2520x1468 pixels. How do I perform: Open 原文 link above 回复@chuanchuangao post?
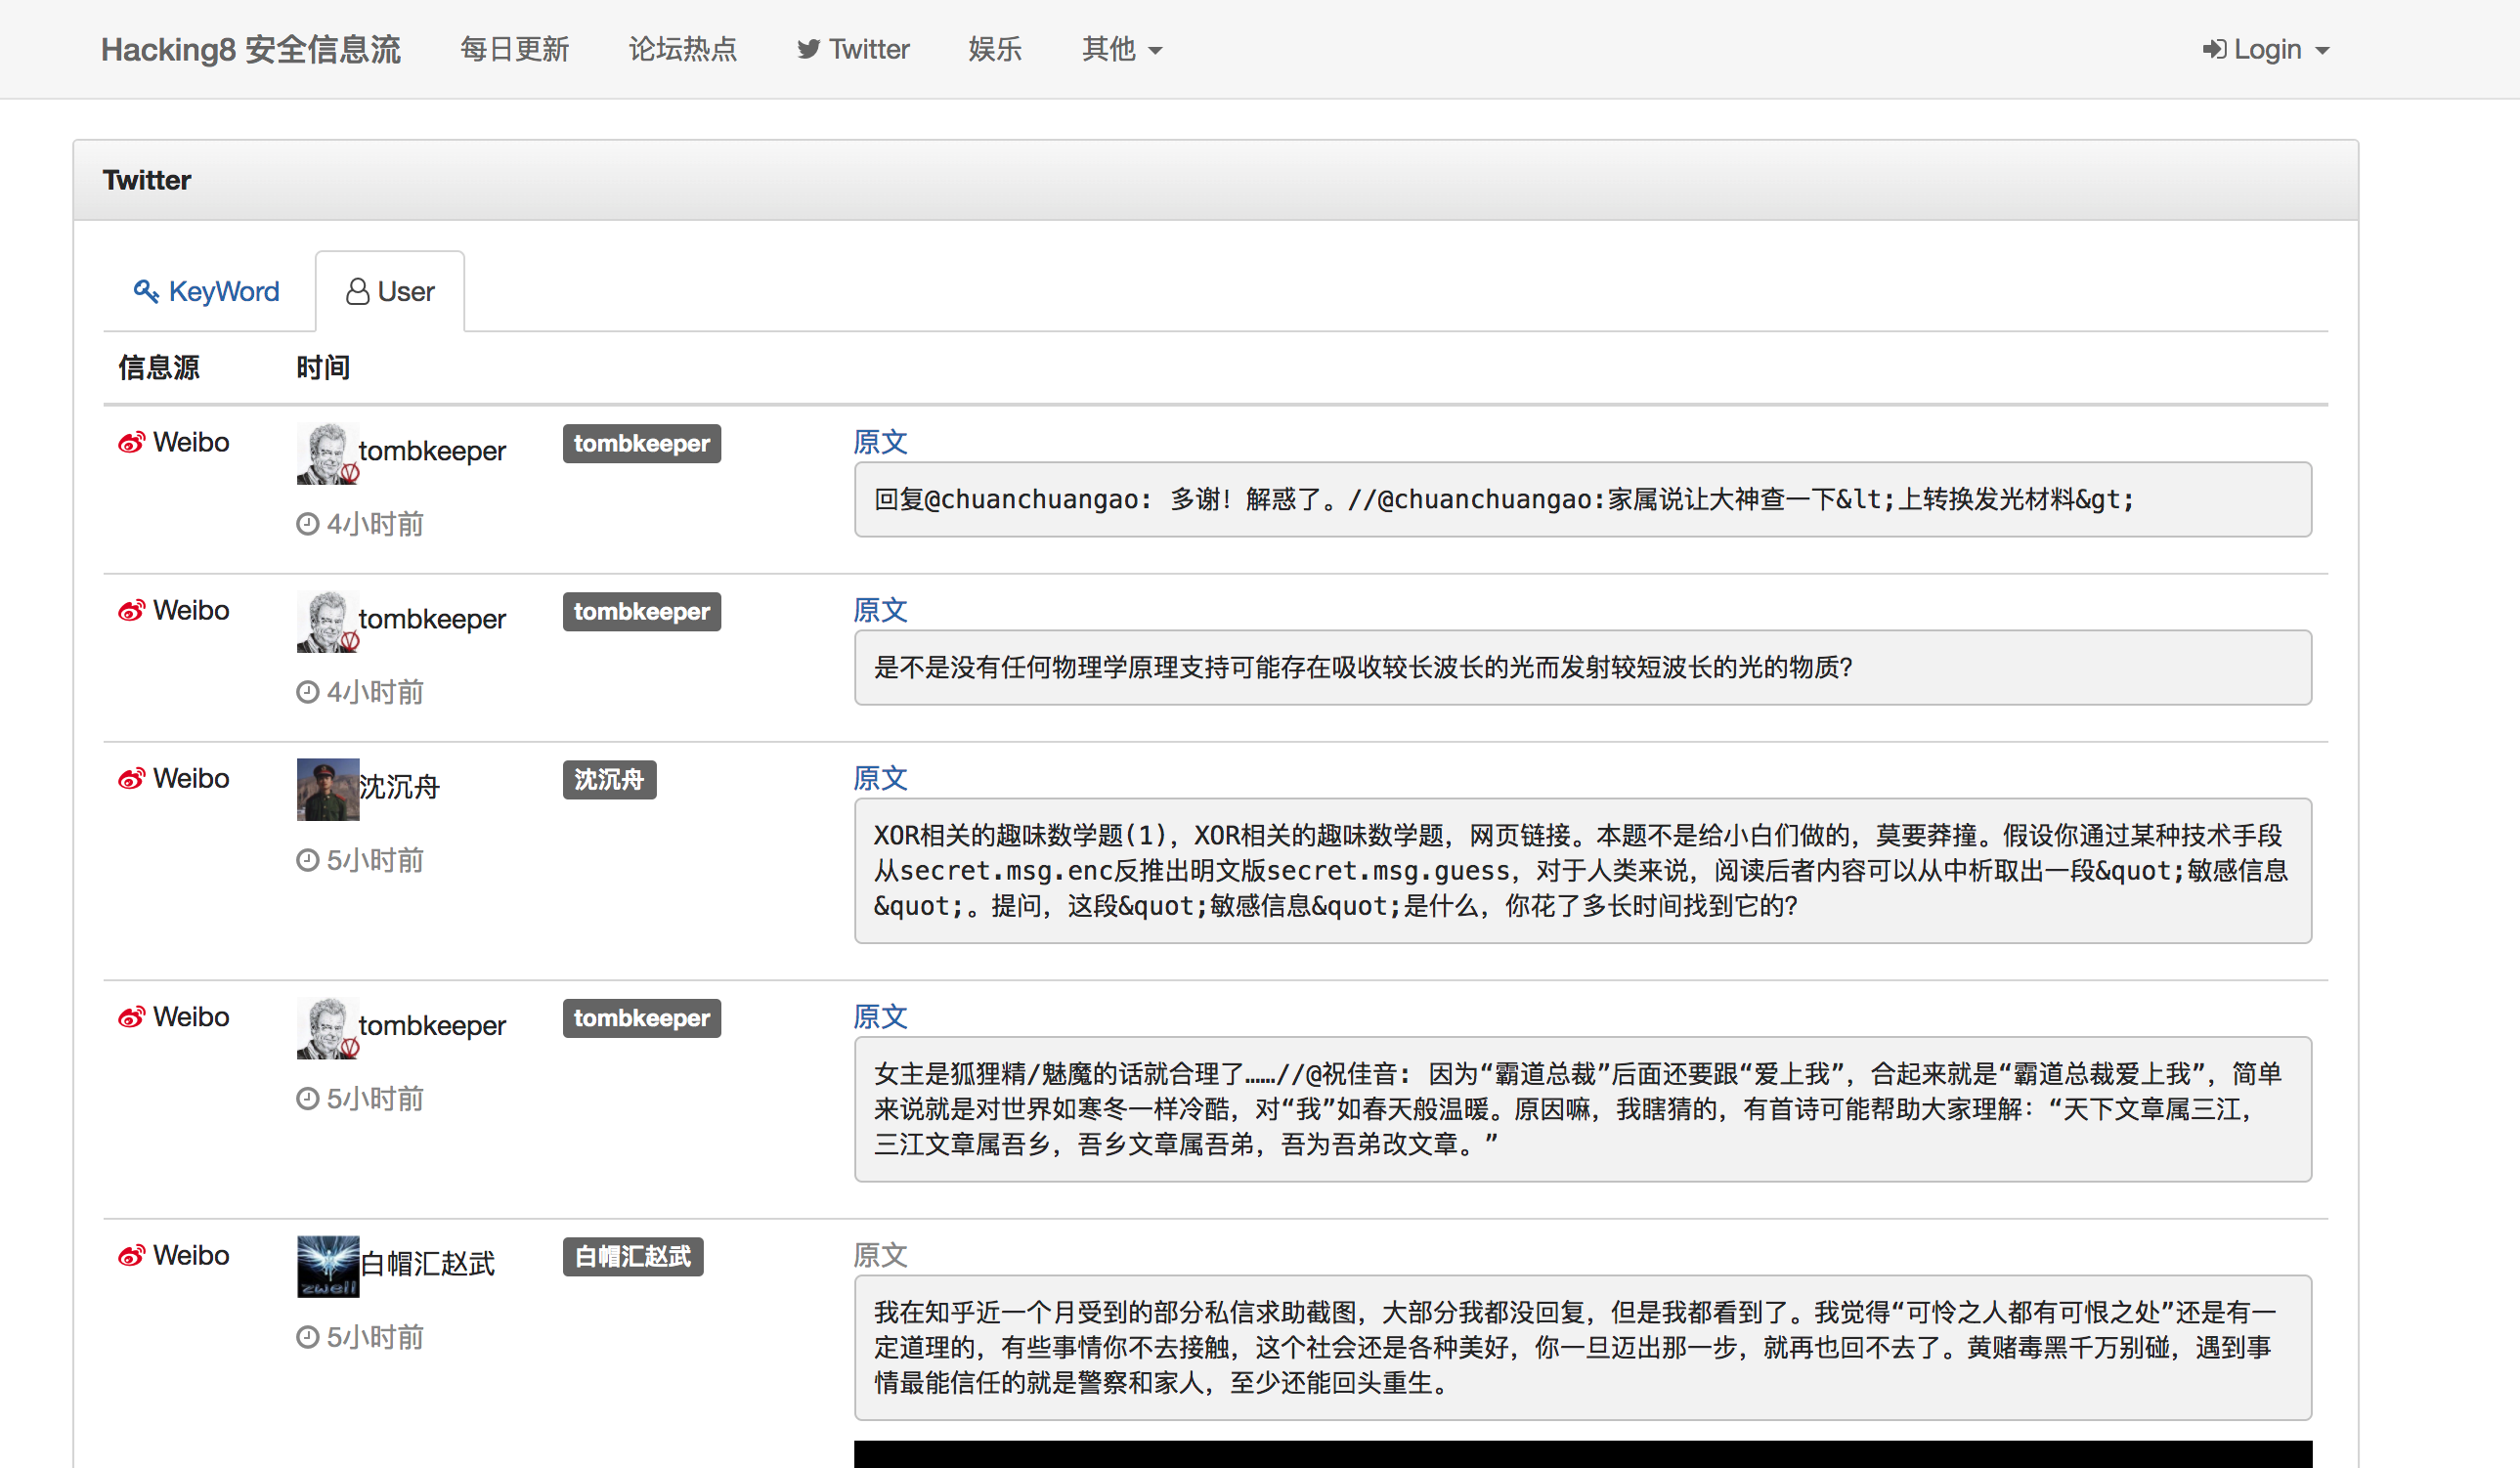(x=880, y=442)
